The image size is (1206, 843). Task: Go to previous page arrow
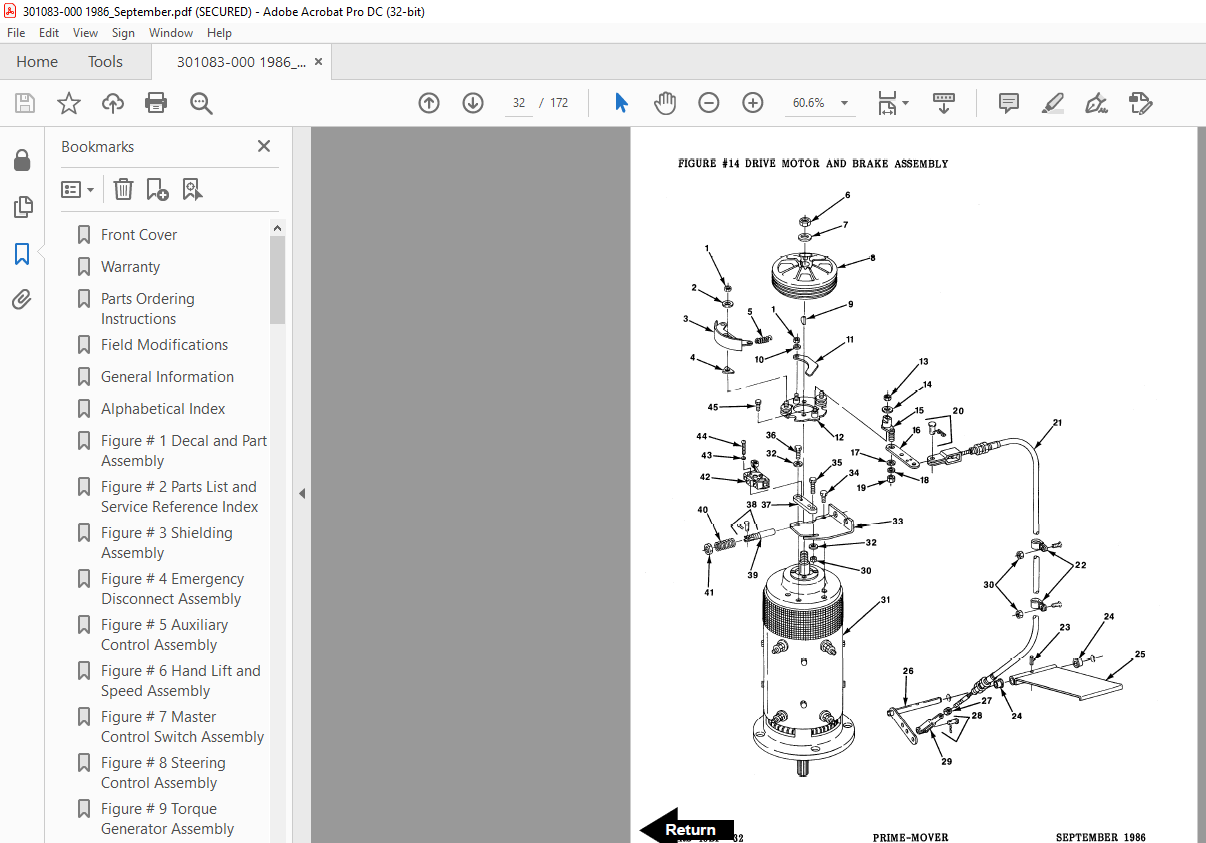(429, 103)
